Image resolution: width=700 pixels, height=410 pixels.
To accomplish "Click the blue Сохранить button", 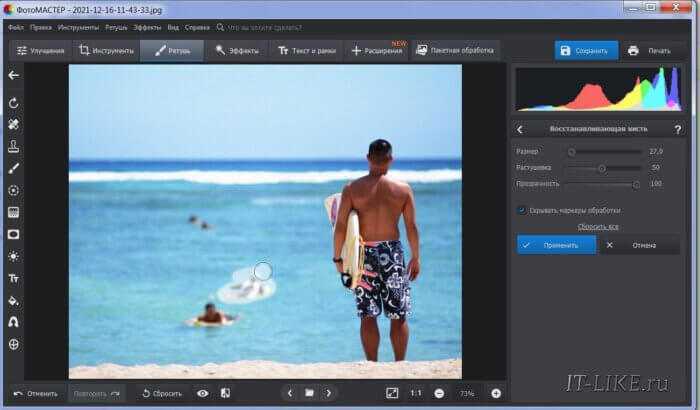I will tap(587, 50).
